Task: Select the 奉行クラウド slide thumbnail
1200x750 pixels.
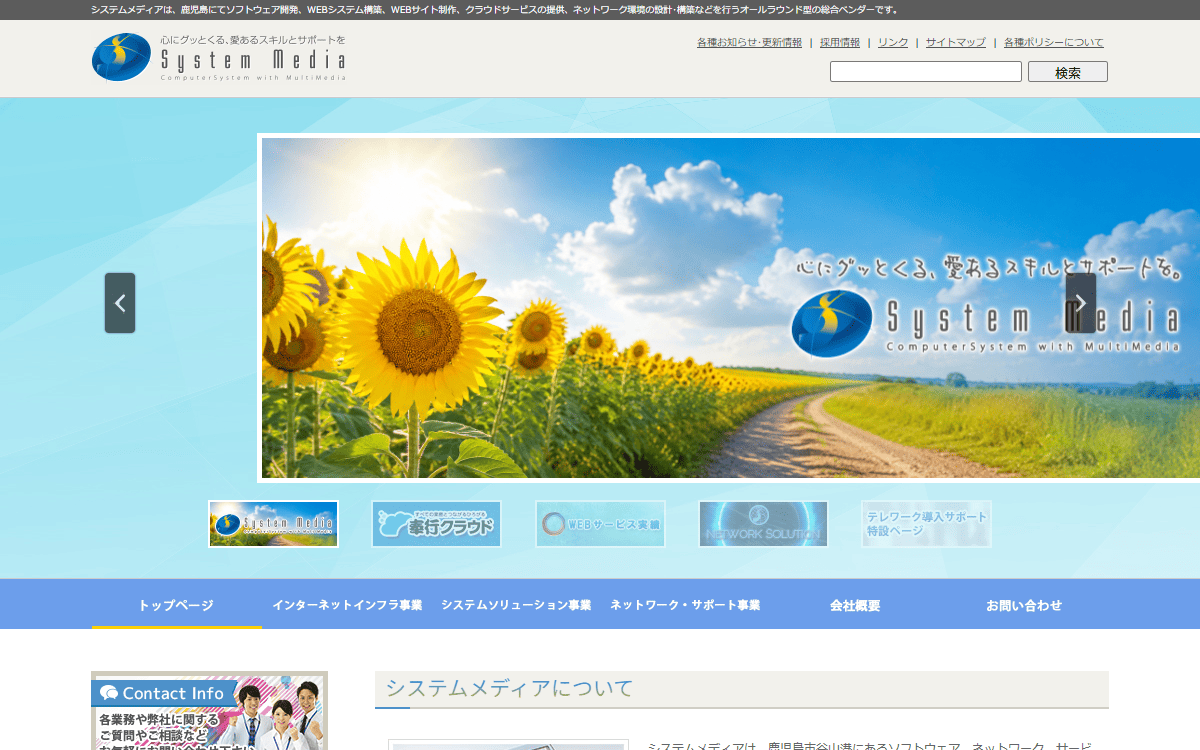Action: [436, 524]
